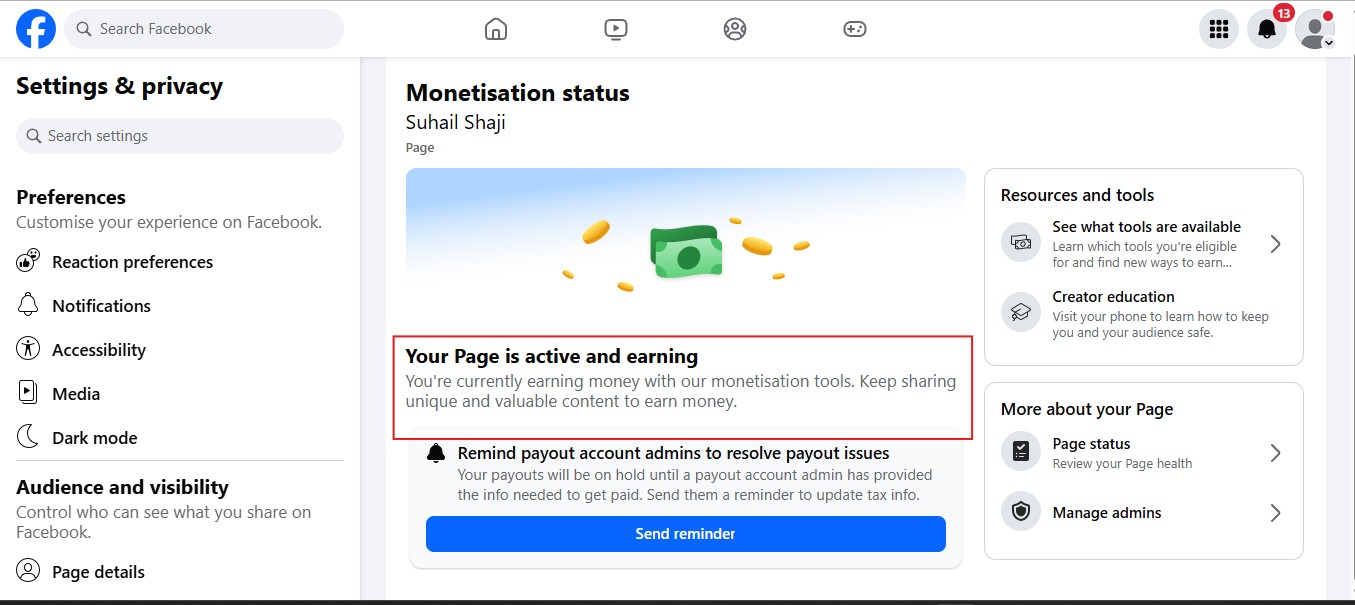Open the notifications bell with badge
1355x605 pixels.
tap(1267, 29)
